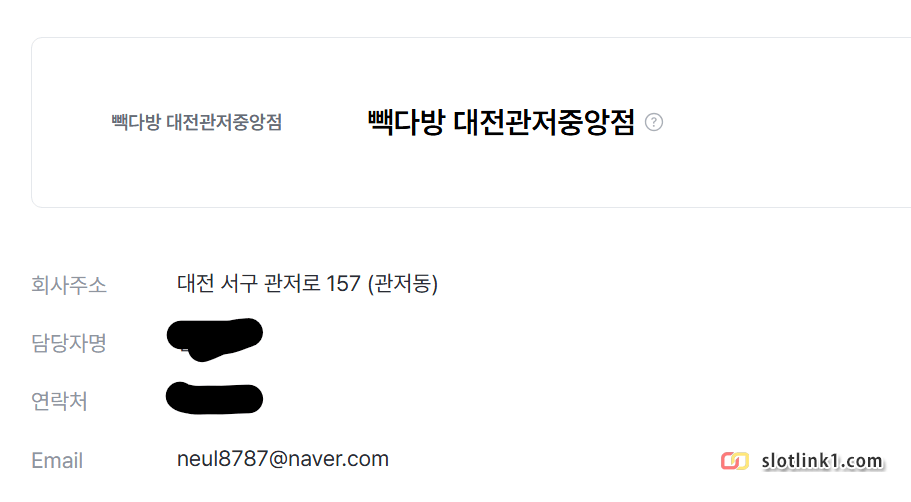911x502 pixels.
Task: Click the slotlink chain logo icon
Action: [x=735, y=461]
